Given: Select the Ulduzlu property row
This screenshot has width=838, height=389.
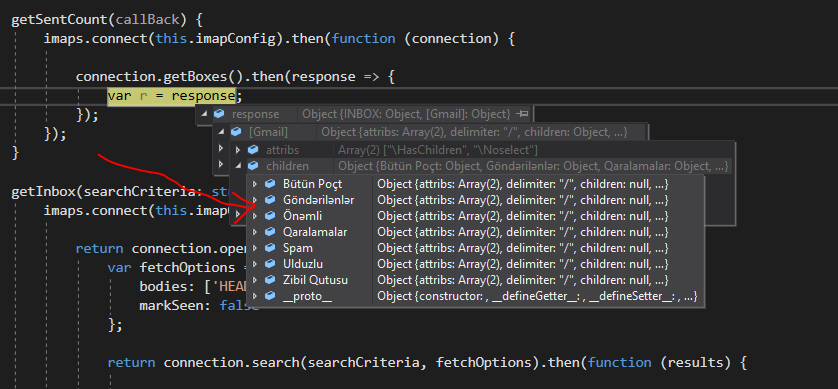Looking at the screenshot, I should click(x=475, y=264).
